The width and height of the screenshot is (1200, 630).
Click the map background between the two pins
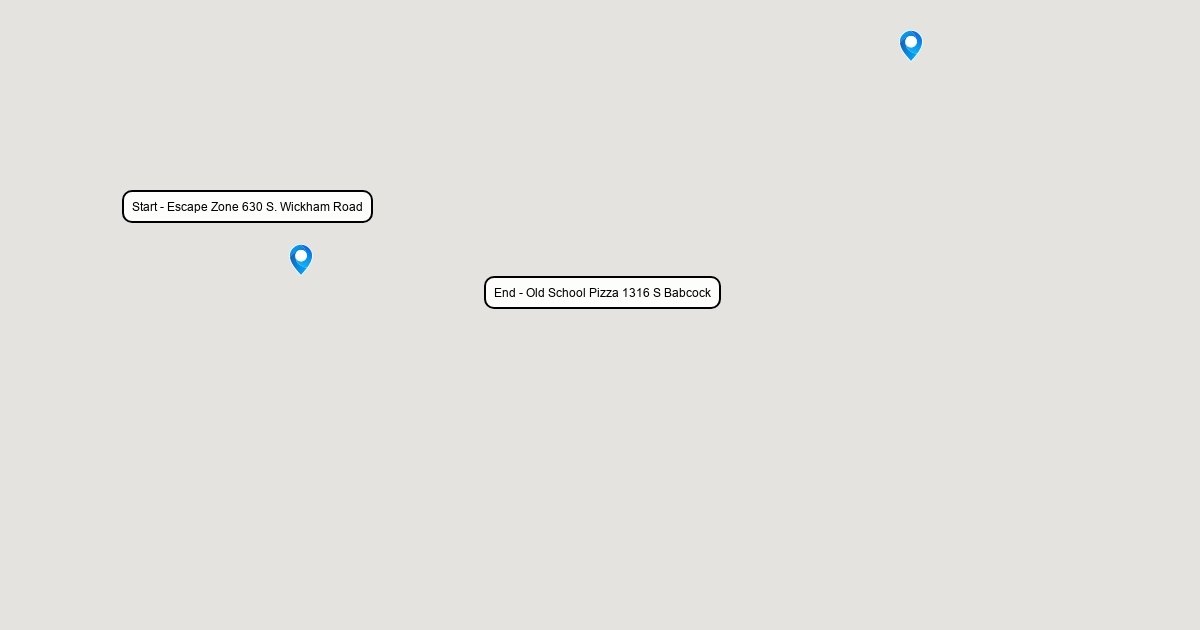click(x=606, y=152)
